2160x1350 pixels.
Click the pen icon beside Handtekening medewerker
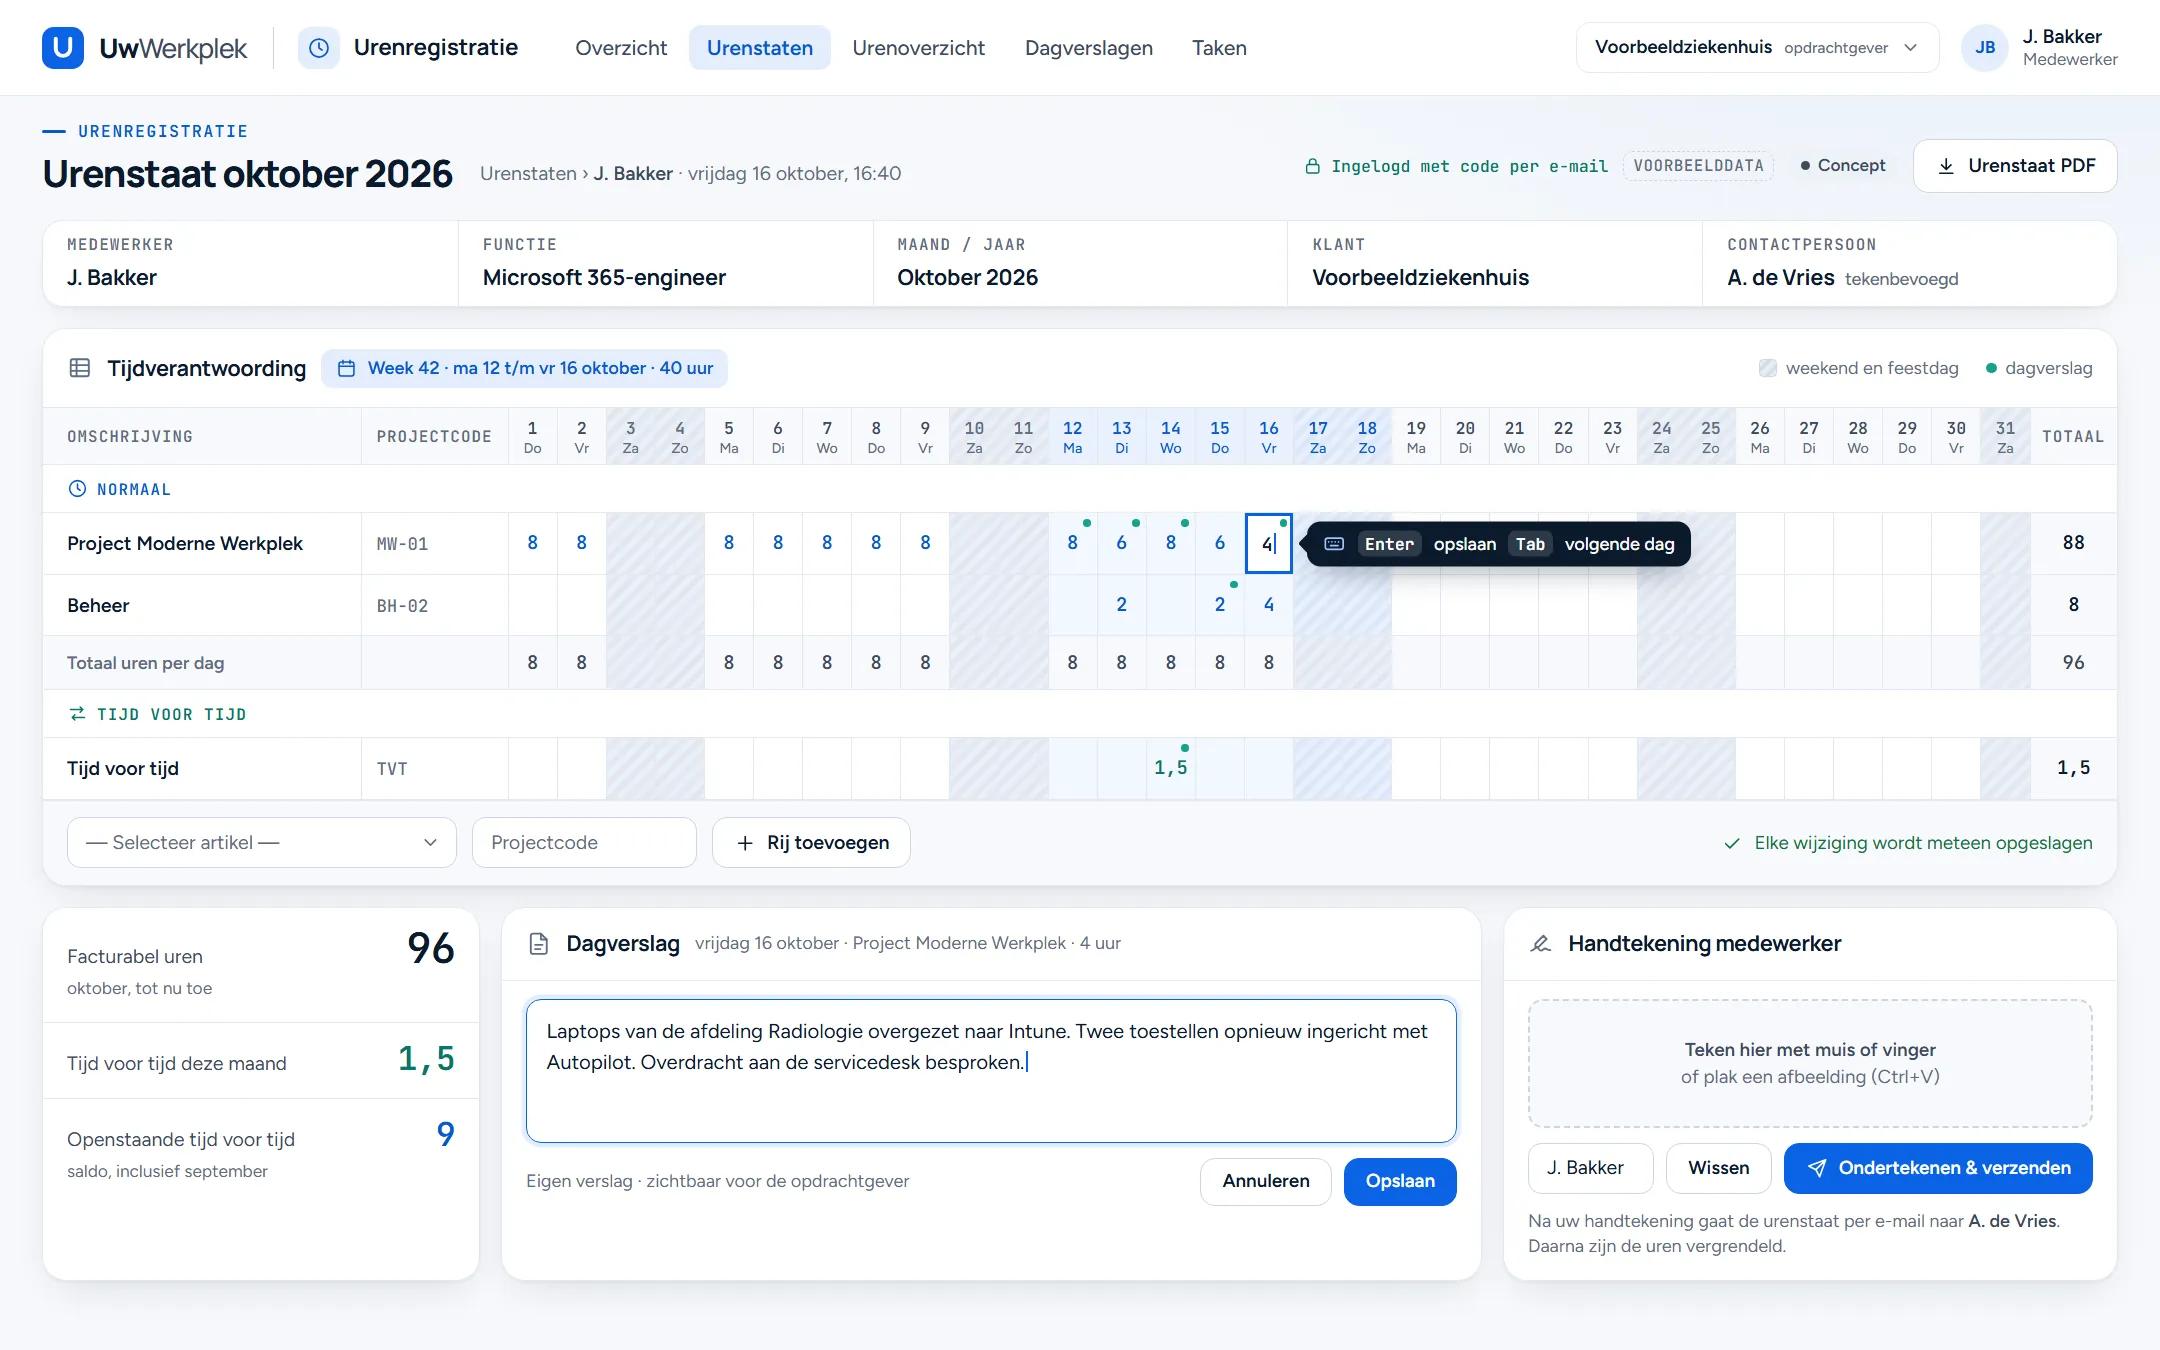1541,944
